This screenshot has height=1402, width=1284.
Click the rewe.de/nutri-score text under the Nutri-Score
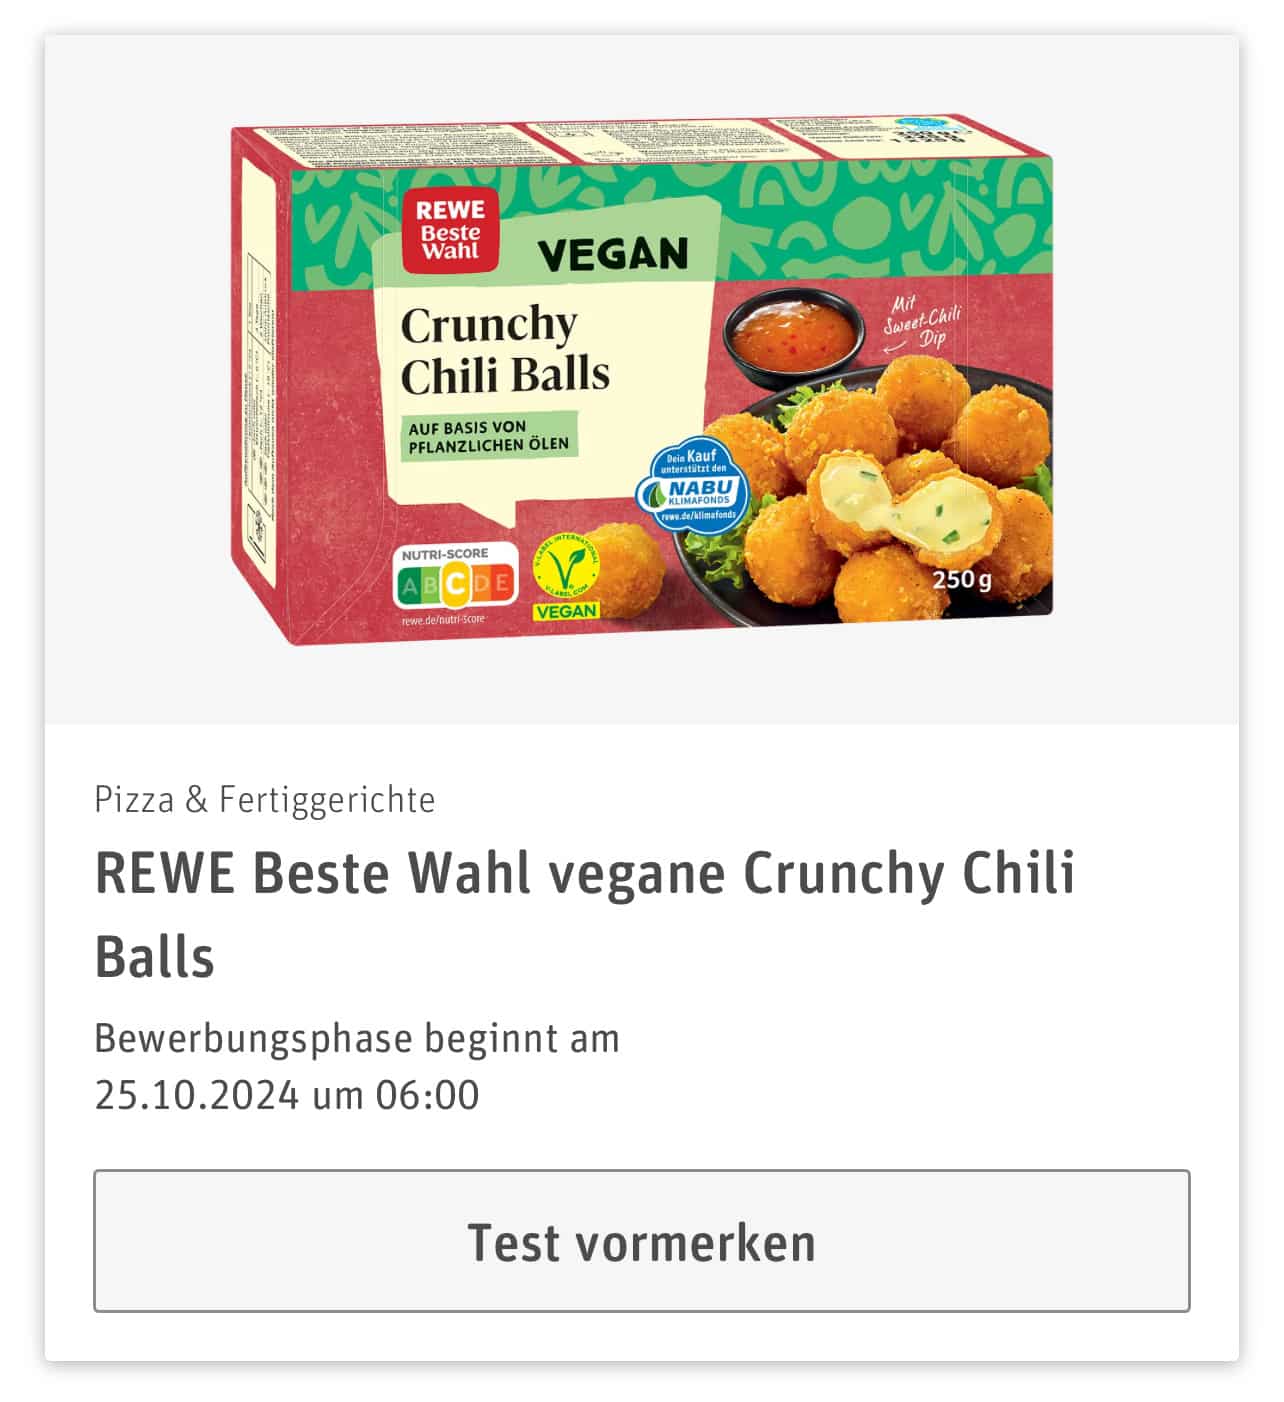(x=443, y=619)
